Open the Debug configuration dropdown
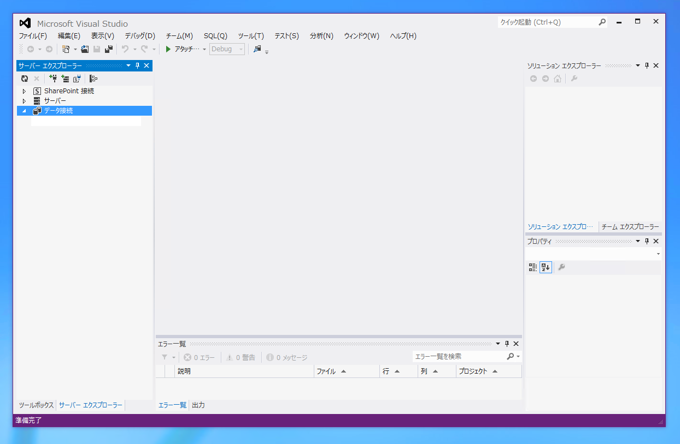 [x=227, y=49]
